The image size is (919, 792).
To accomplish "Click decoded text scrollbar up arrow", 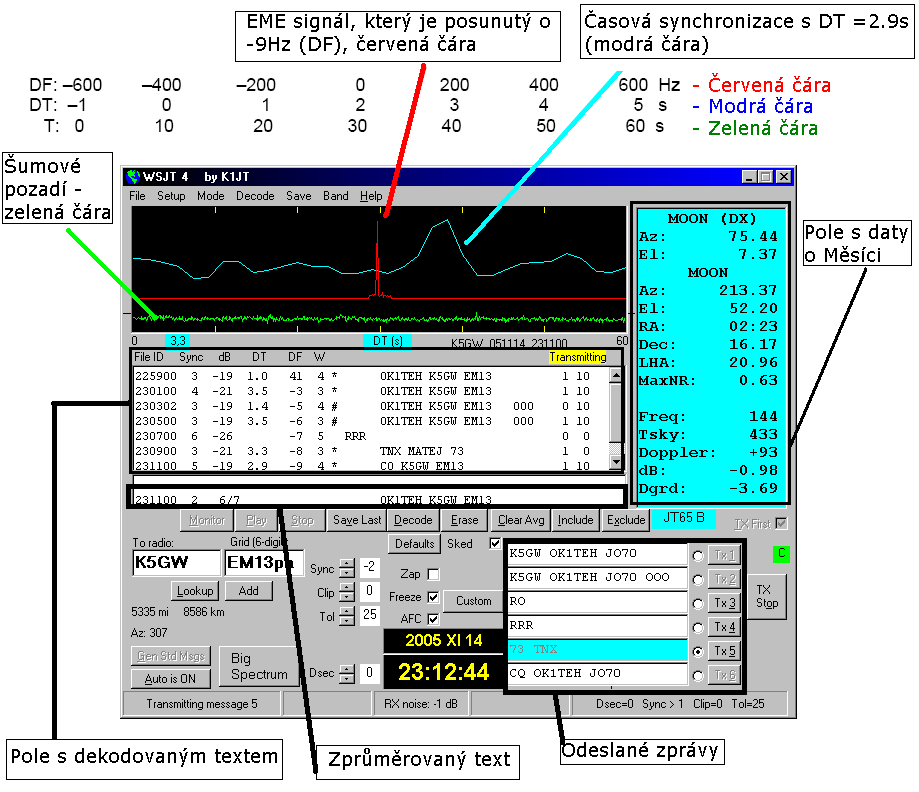I will coord(615,375).
